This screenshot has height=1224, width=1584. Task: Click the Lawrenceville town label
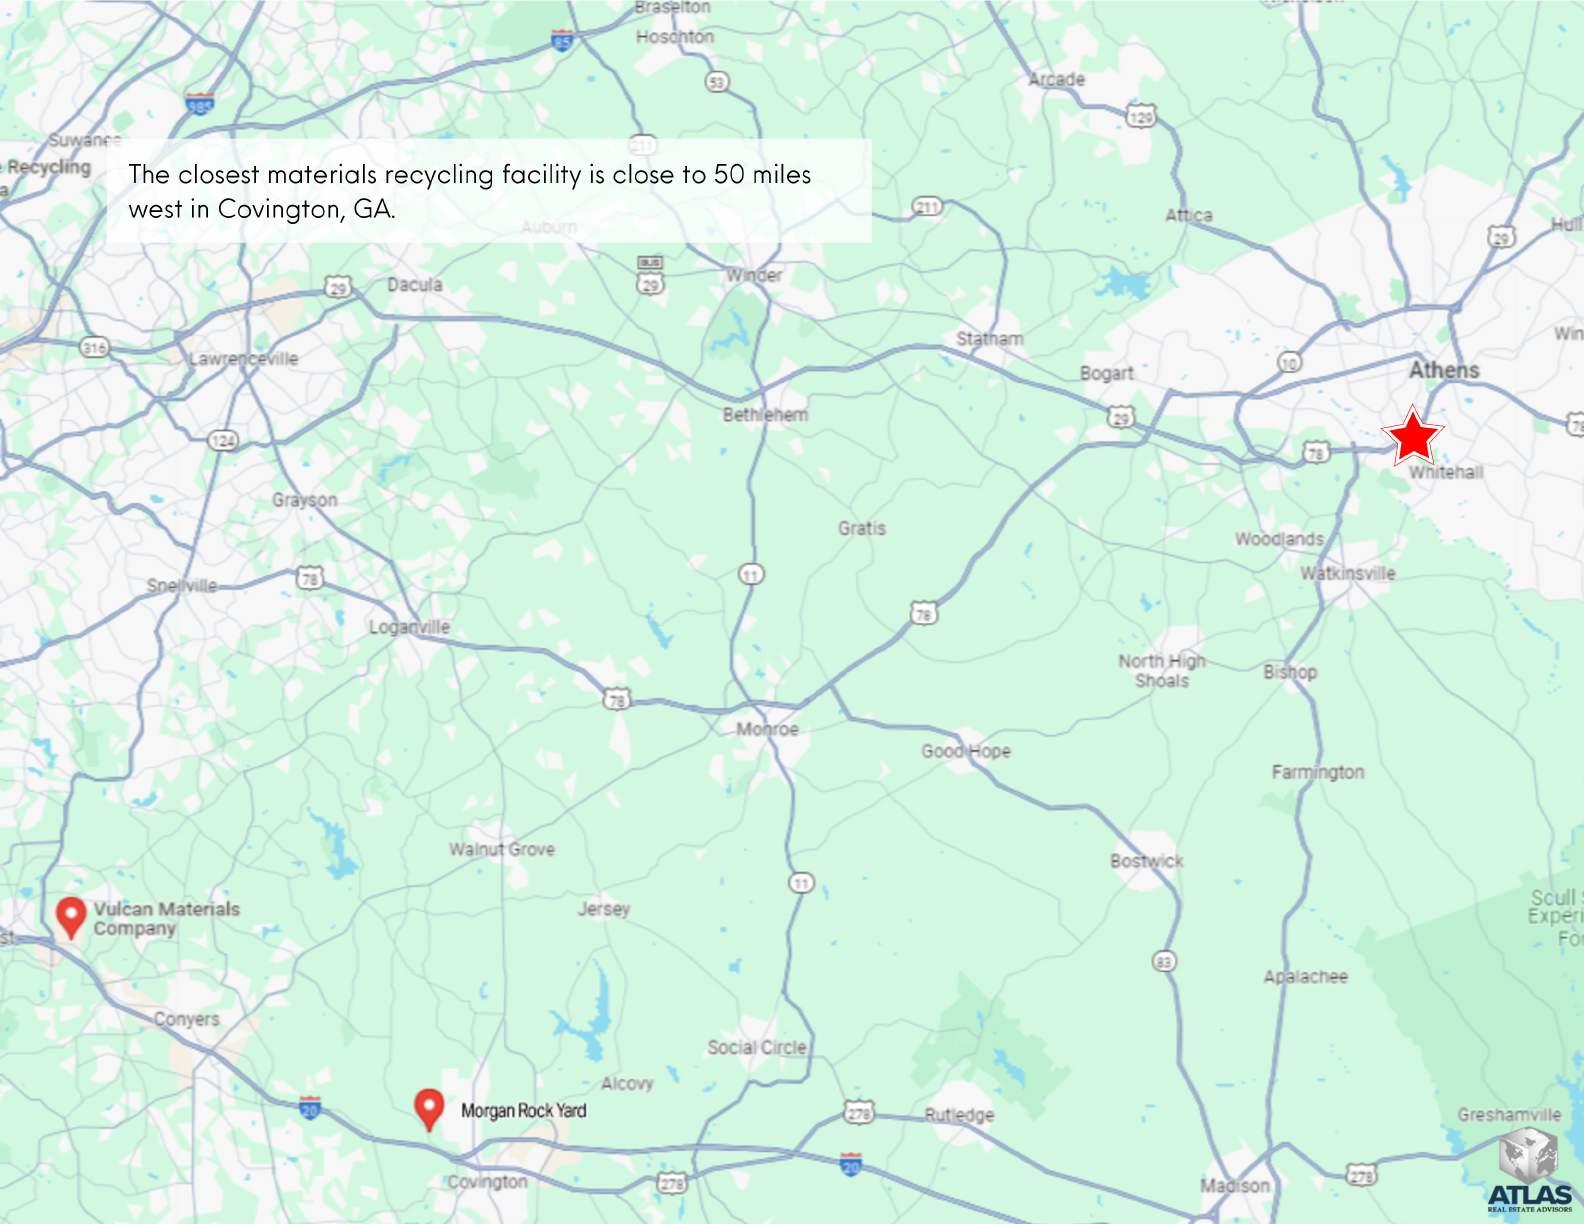(x=244, y=358)
